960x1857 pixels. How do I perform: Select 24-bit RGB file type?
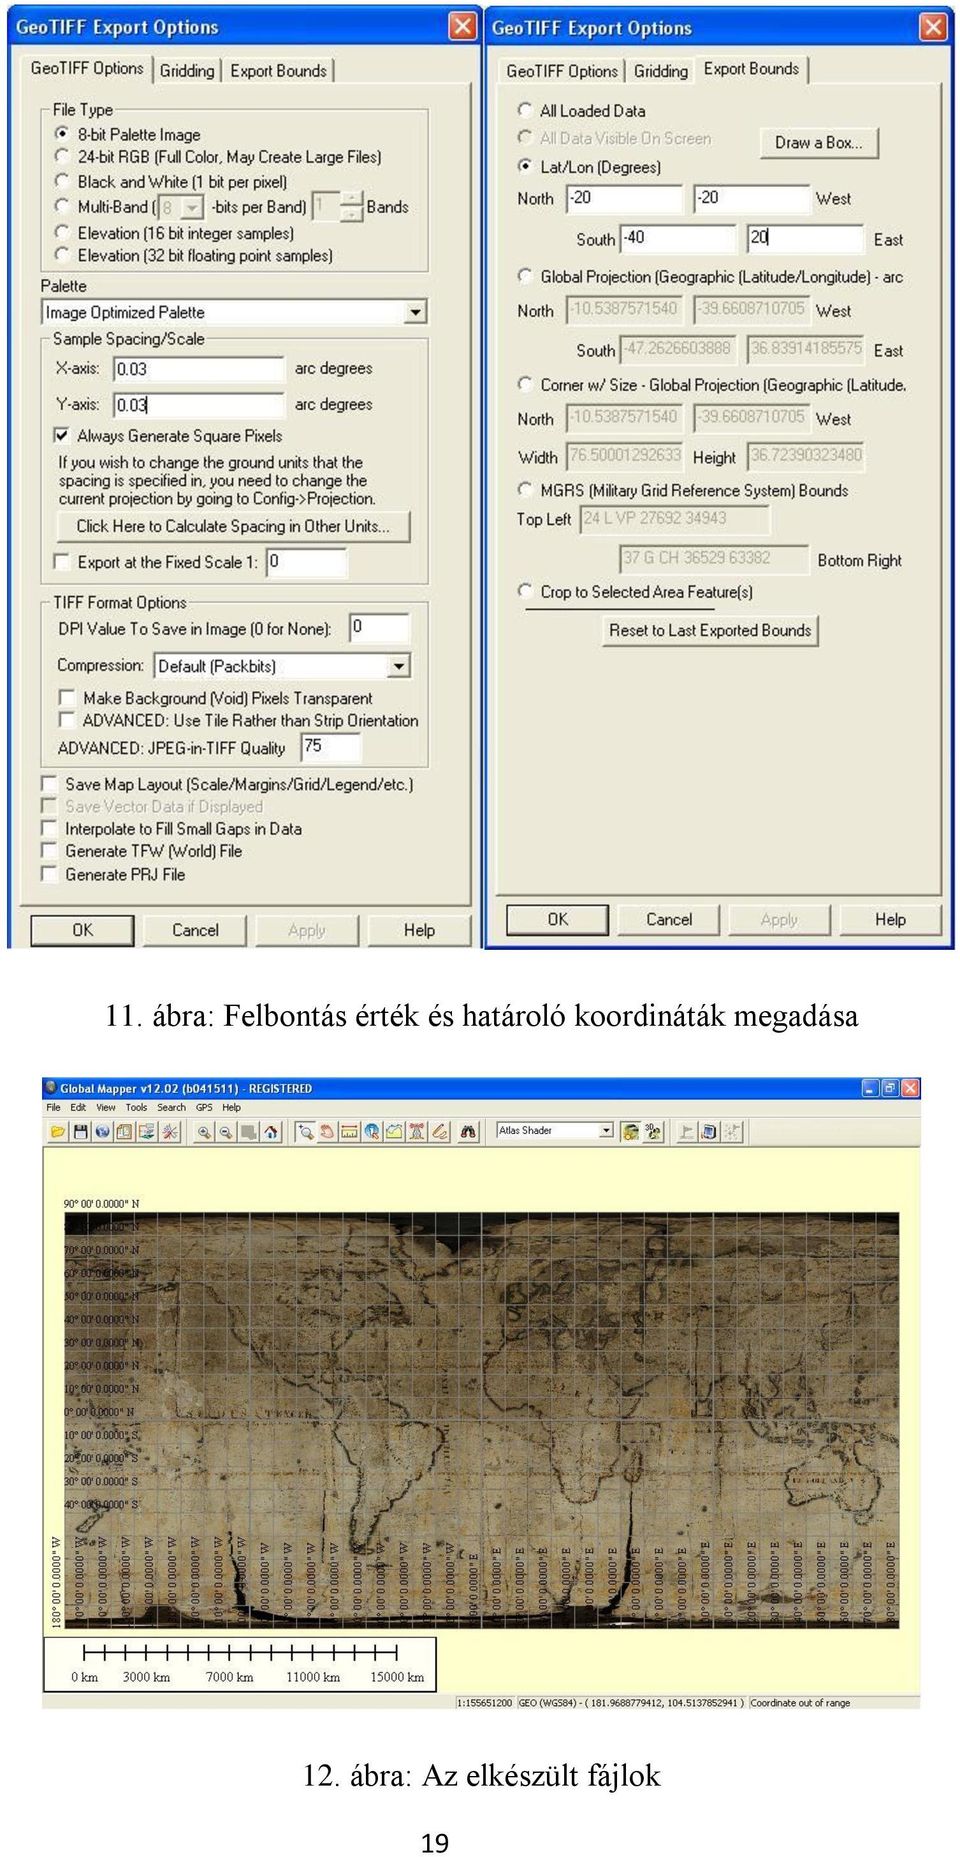click(x=62, y=156)
